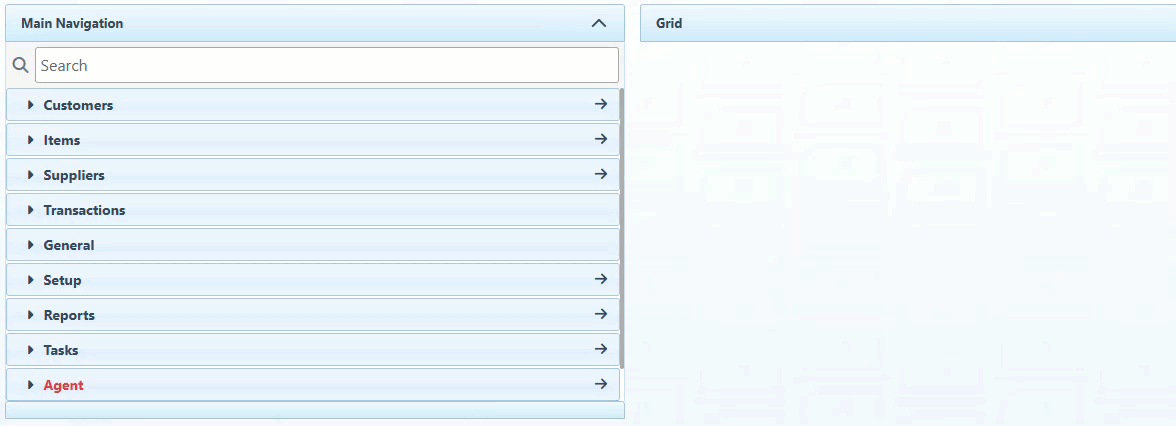Collapse the Main Navigation panel
This screenshot has height=426, width=1176.
click(x=599, y=23)
